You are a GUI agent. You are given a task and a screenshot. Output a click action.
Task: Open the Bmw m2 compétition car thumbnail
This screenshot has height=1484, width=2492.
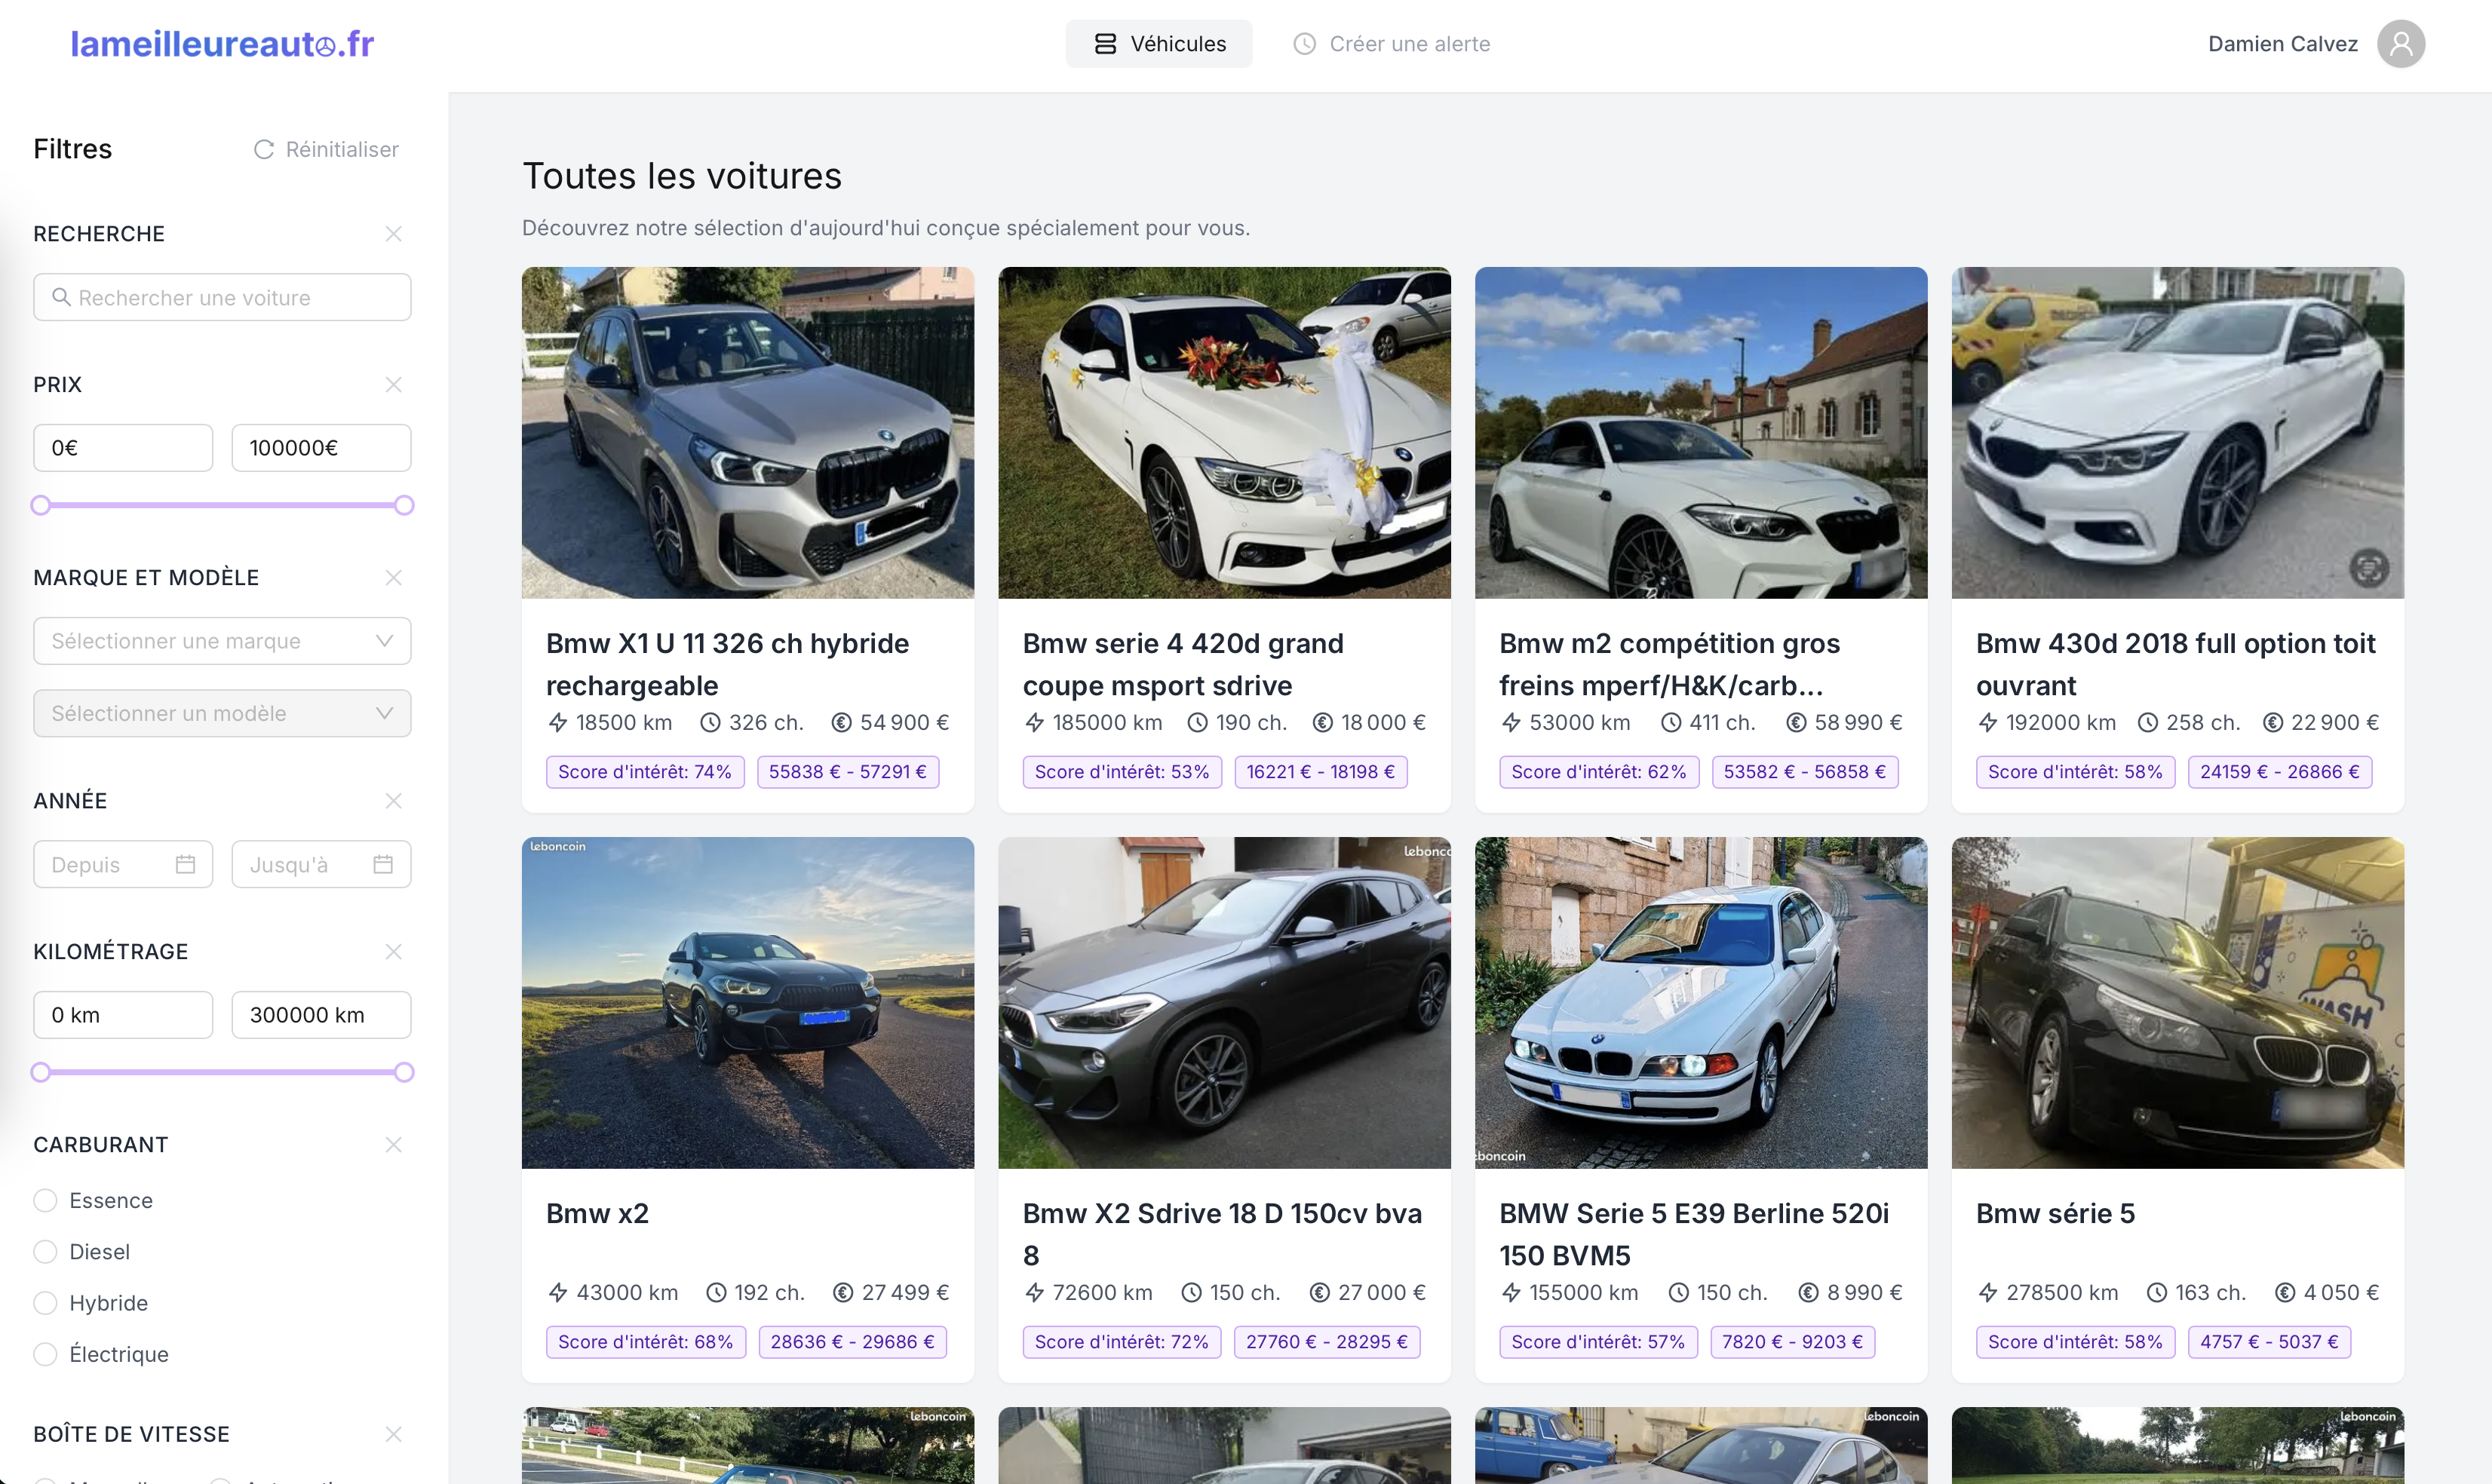[1700, 432]
